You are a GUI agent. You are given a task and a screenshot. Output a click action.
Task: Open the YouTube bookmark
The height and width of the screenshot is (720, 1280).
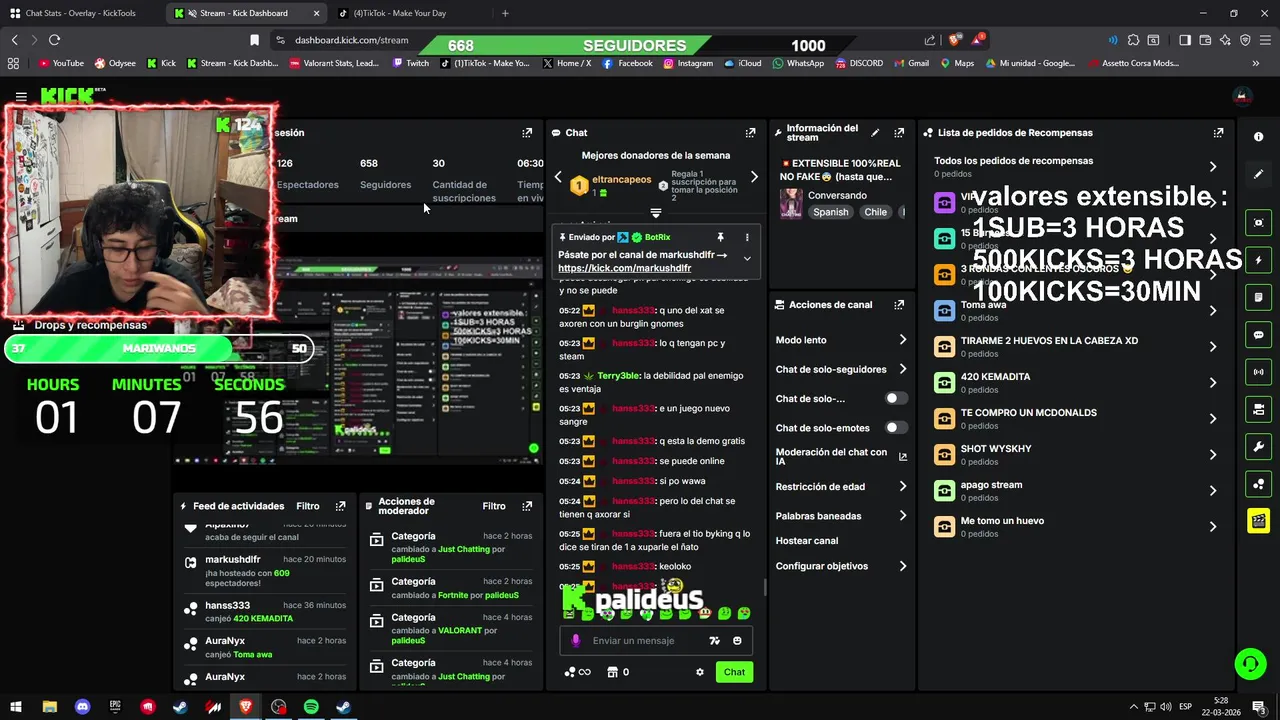click(x=61, y=63)
